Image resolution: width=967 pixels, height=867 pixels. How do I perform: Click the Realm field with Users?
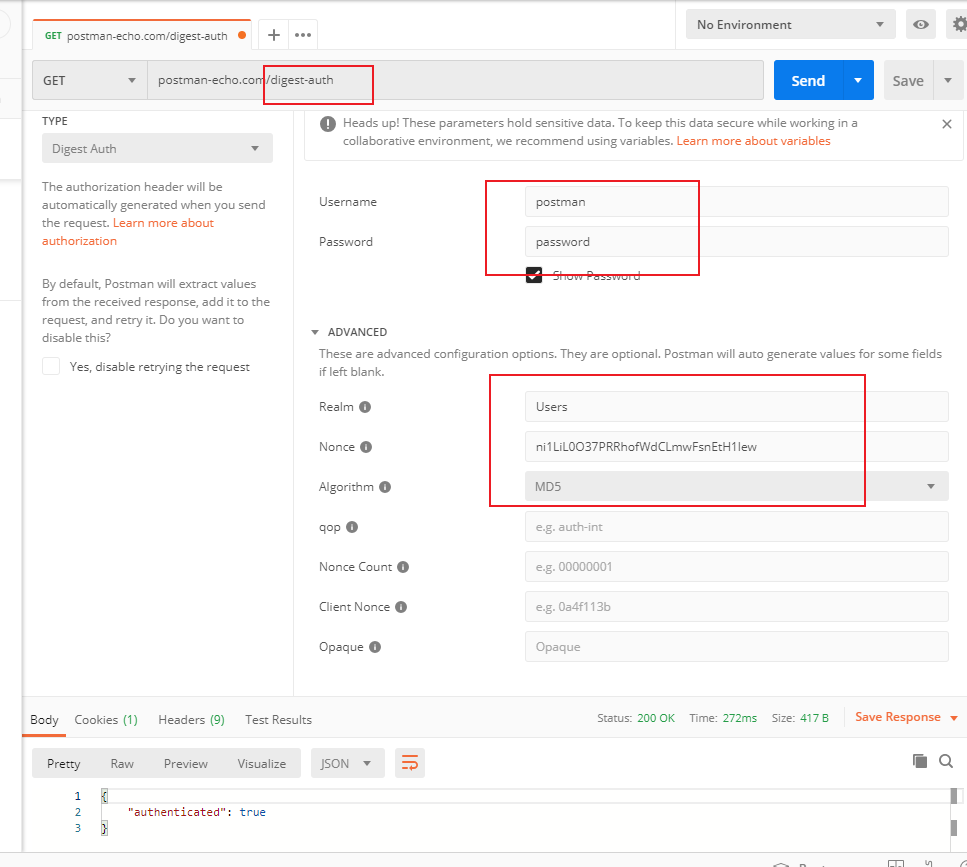pos(736,407)
